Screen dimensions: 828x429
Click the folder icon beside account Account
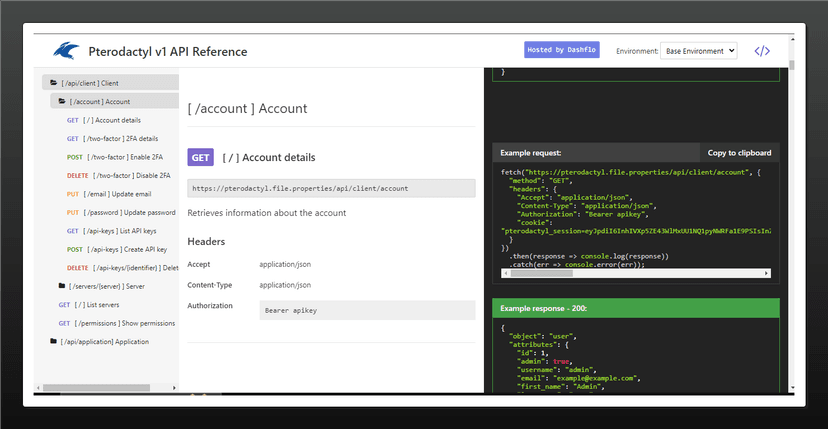[x=62, y=102]
